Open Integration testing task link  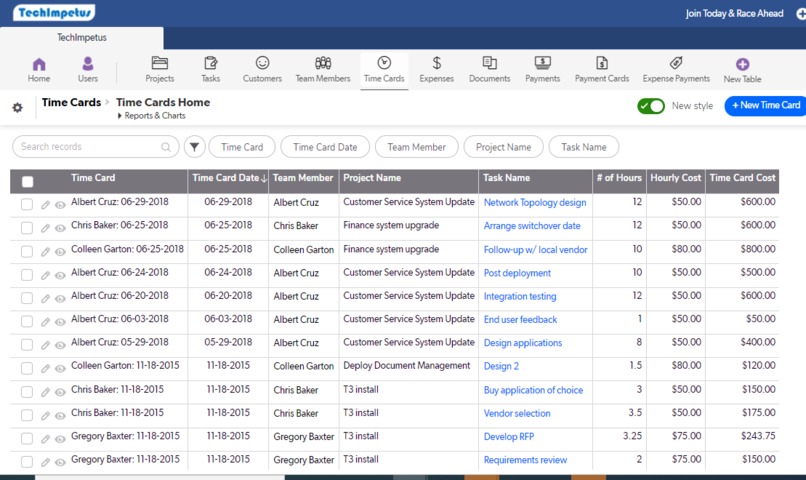[520, 297]
